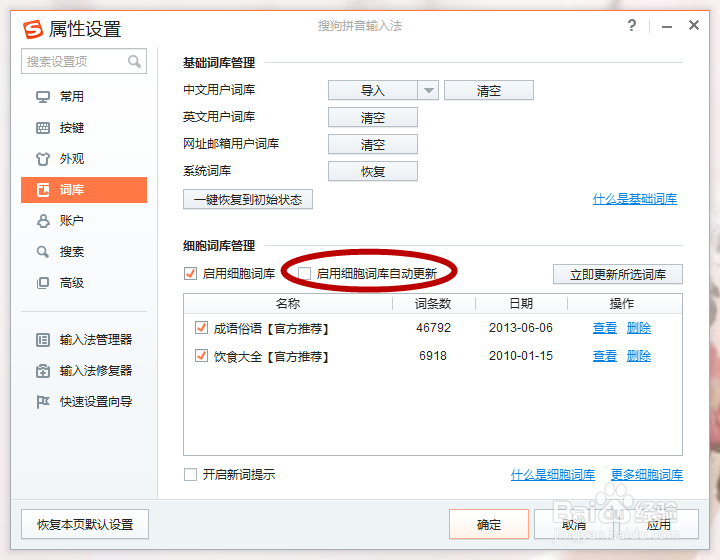The width and height of the screenshot is (720, 560).
Task: Sort by the 名称 column header
Action: [x=288, y=303]
